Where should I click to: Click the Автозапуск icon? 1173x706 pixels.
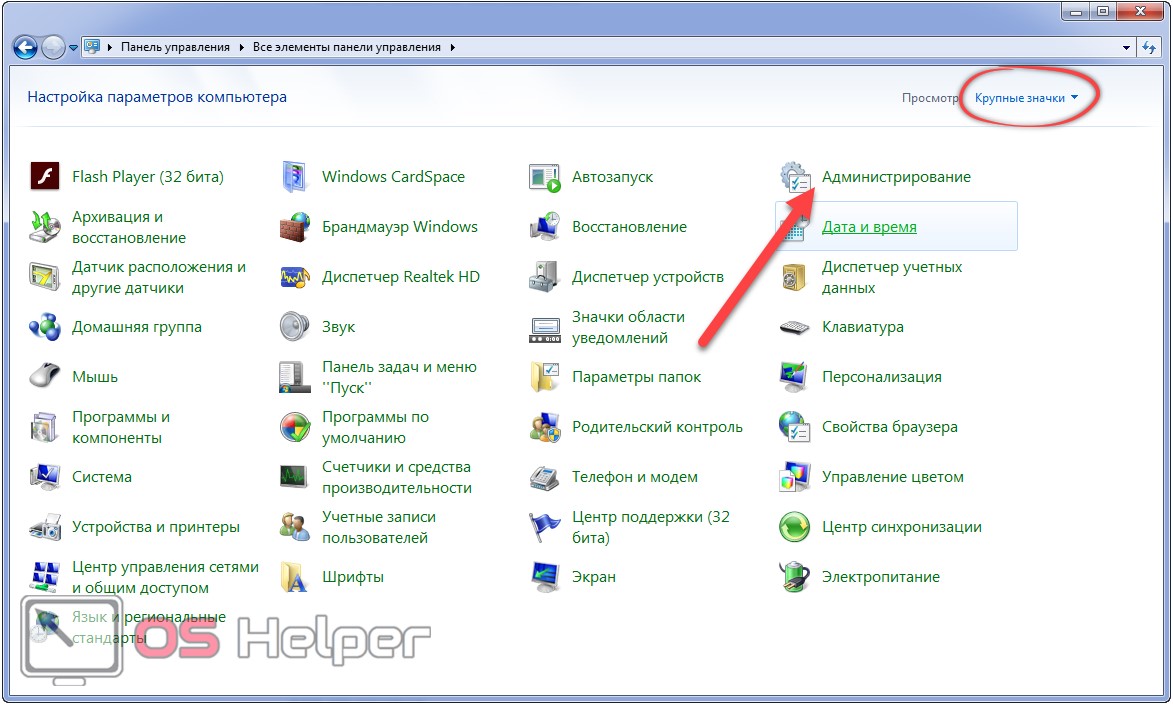tap(545, 177)
